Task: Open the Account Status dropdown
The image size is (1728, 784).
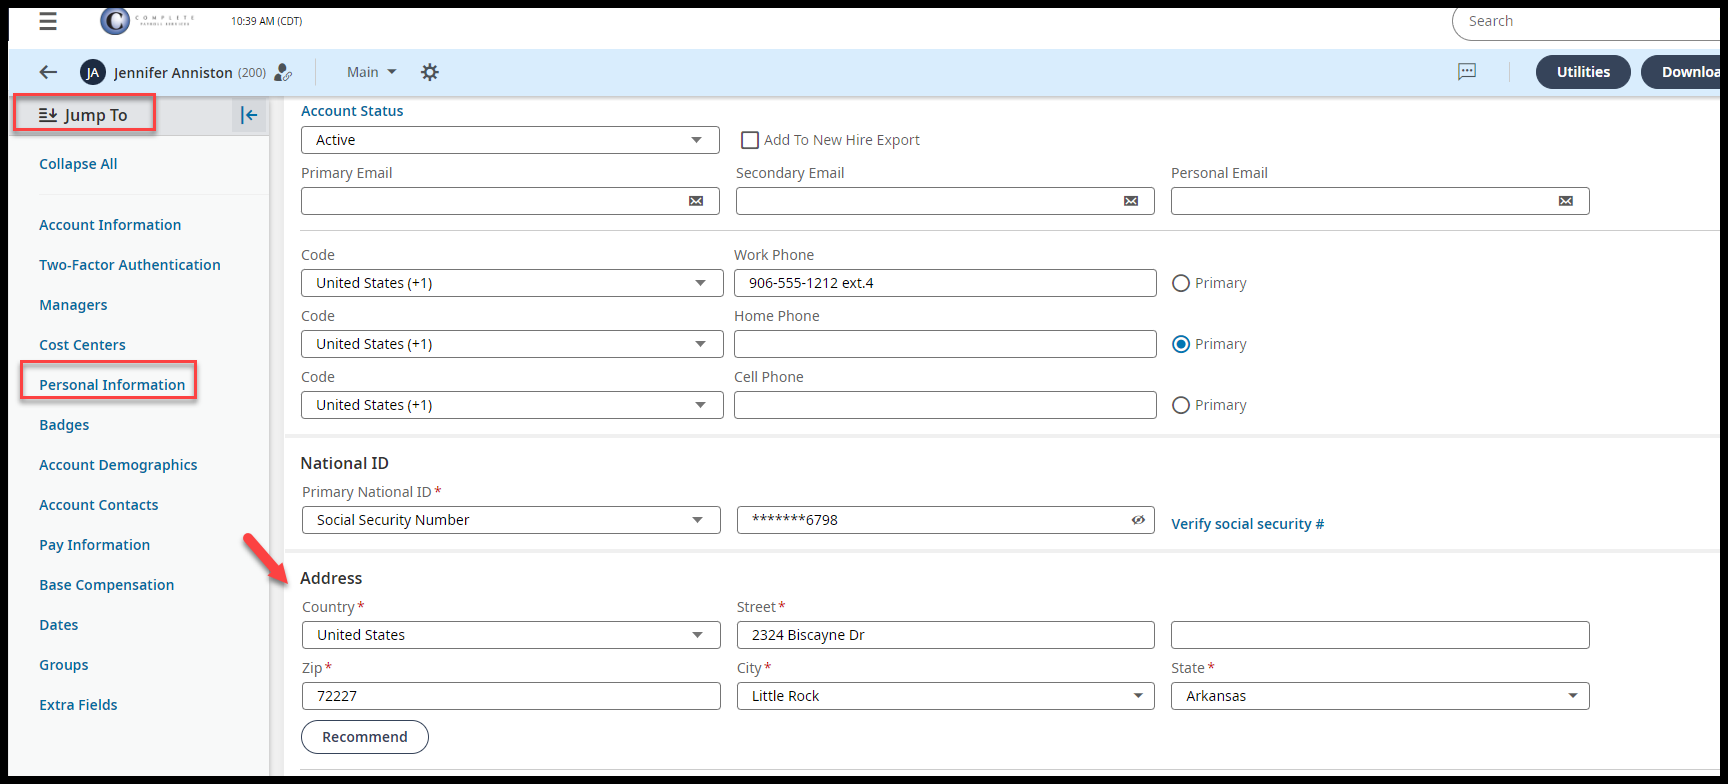Action: 510,140
